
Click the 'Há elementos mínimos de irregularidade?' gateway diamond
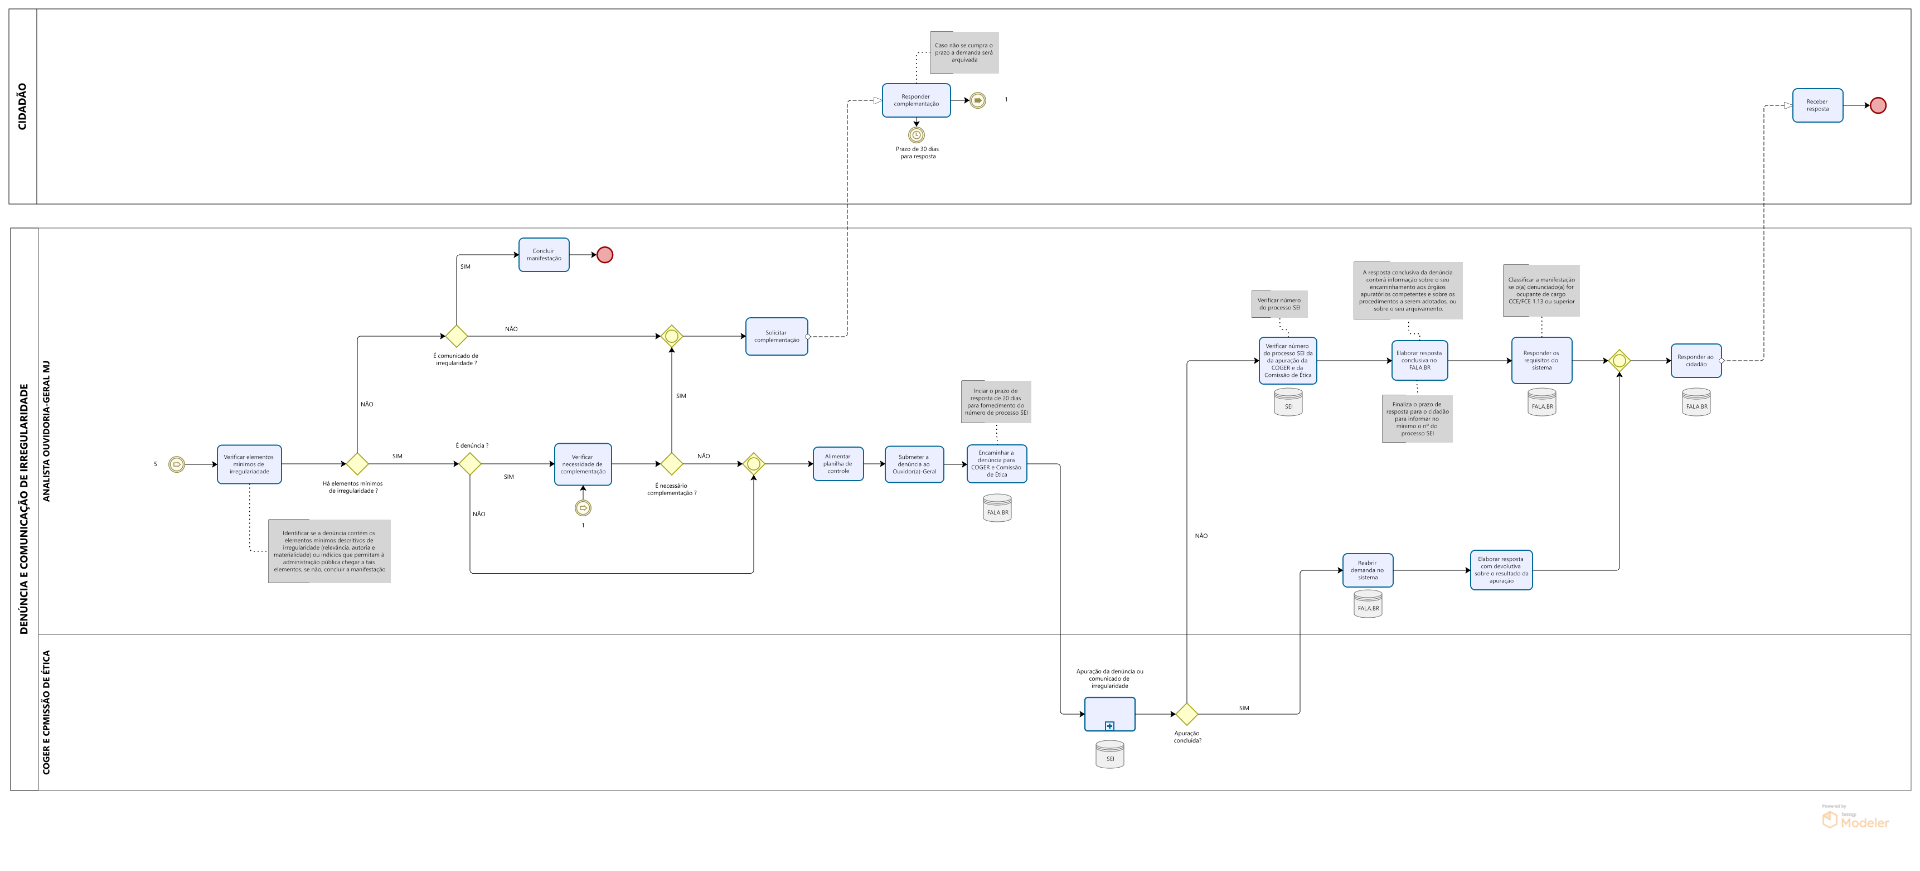click(x=357, y=464)
